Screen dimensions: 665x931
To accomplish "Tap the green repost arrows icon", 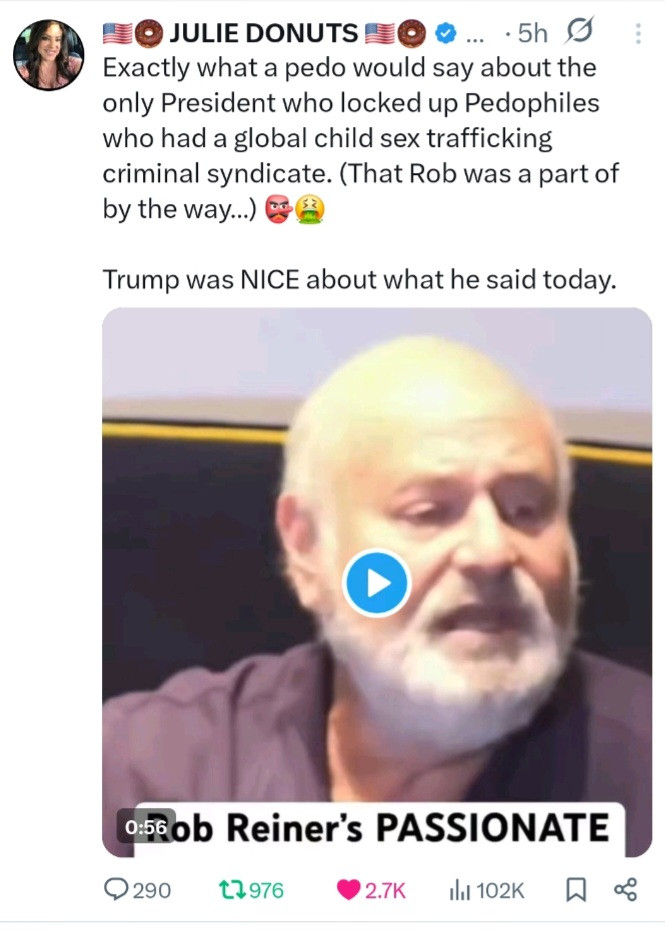I will (x=231, y=889).
